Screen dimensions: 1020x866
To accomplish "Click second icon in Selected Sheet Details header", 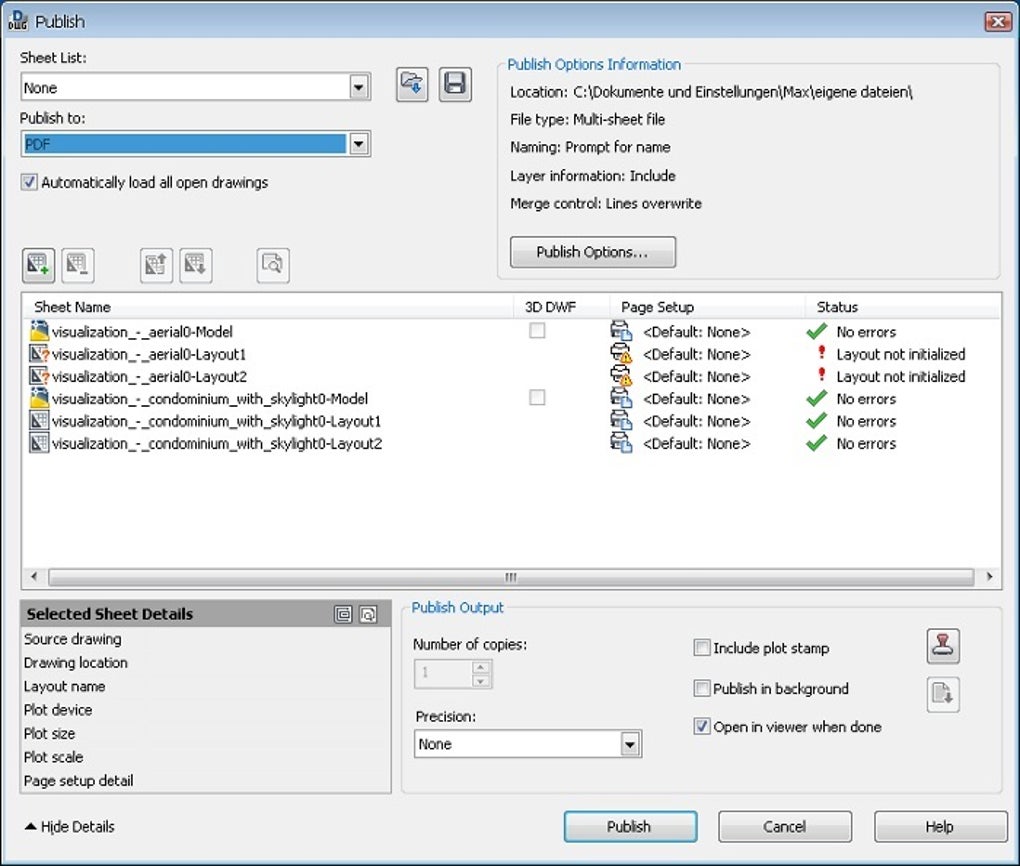I will [368, 614].
